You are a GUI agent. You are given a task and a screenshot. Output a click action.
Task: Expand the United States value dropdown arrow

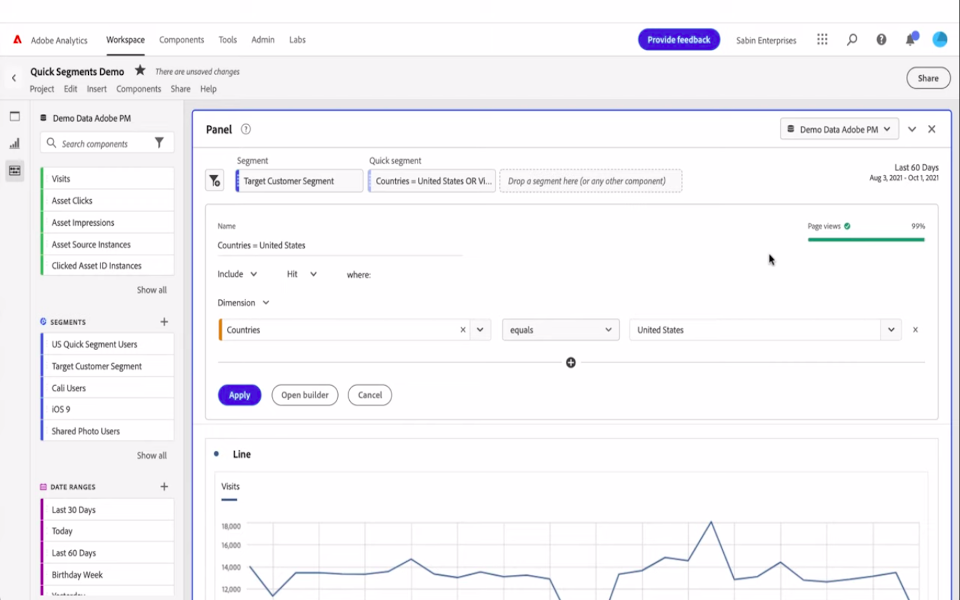(891, 329)
